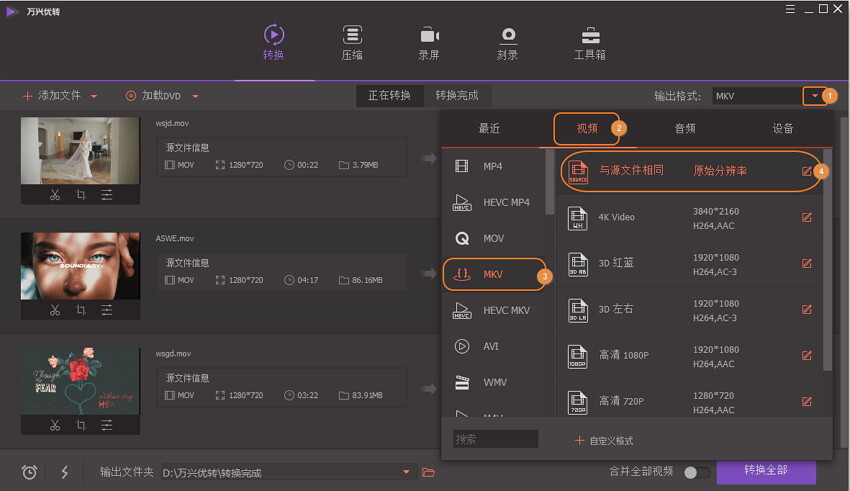Switch to the 音频 tab
This screenshot has width=850, height=491.
[685, 128]
